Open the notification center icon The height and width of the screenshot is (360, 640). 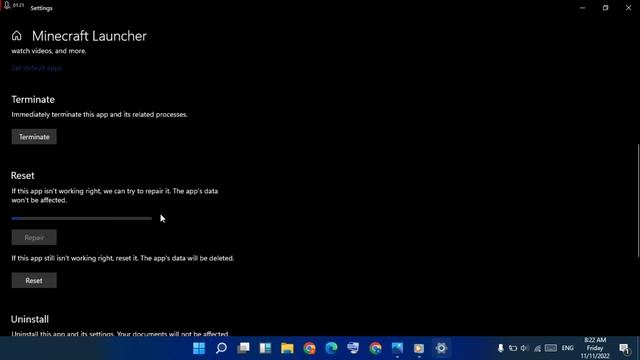click(624, 349)
